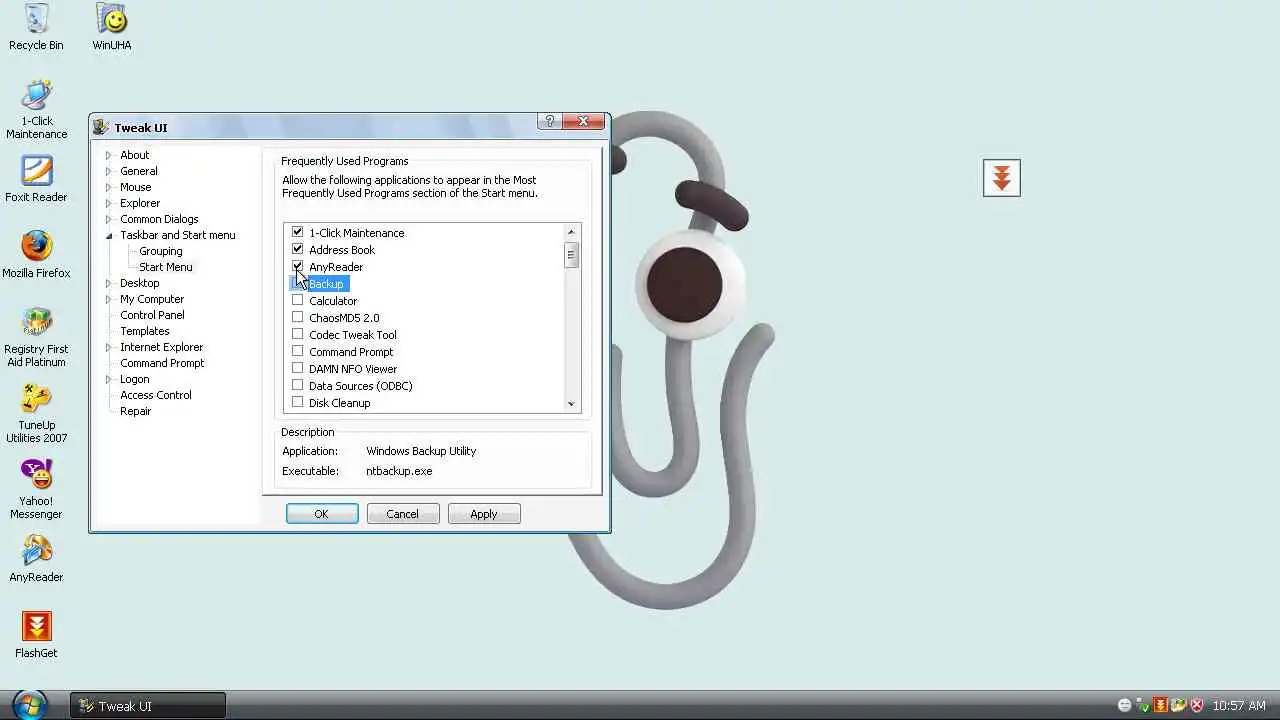Click Tweak UI taskbar button
The width and height of the screenshot is (1280, 720).
tap(148, 705)
